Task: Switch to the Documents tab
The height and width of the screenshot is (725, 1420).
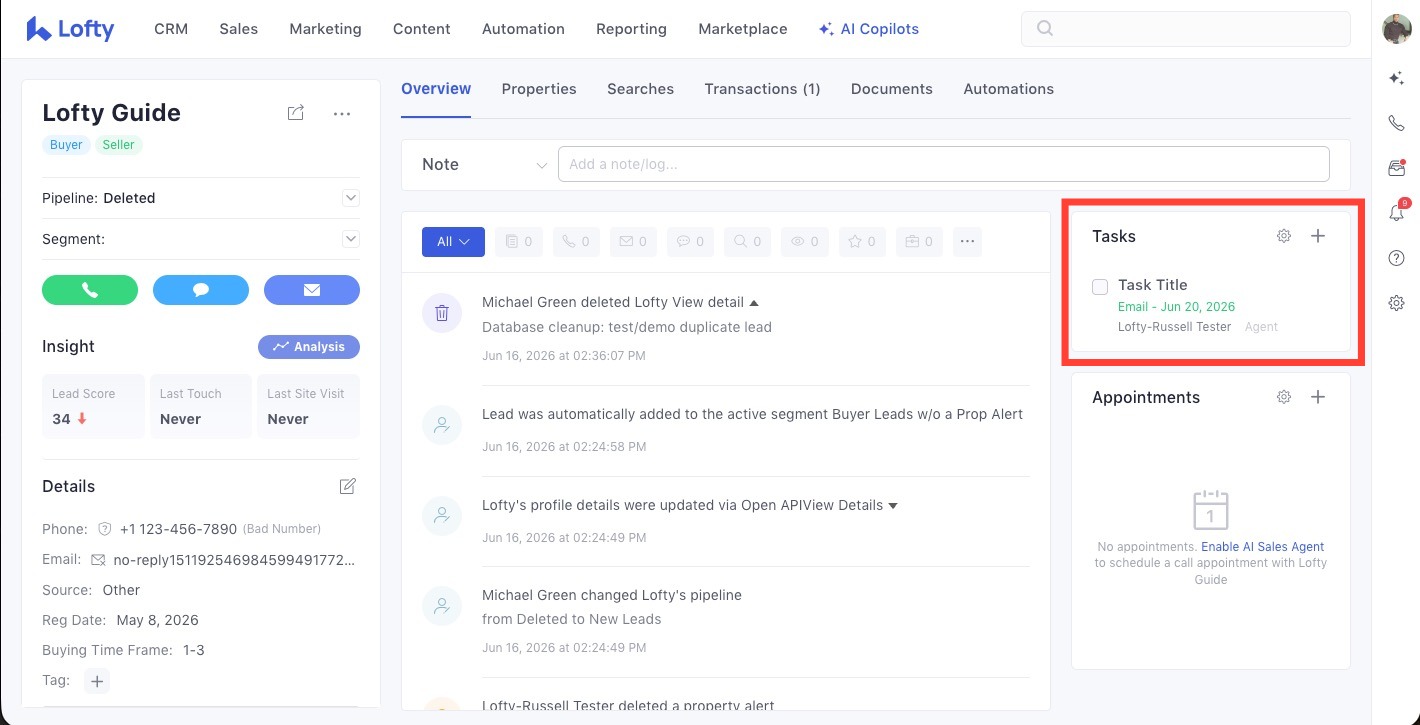Action: (x=892, y=89)
